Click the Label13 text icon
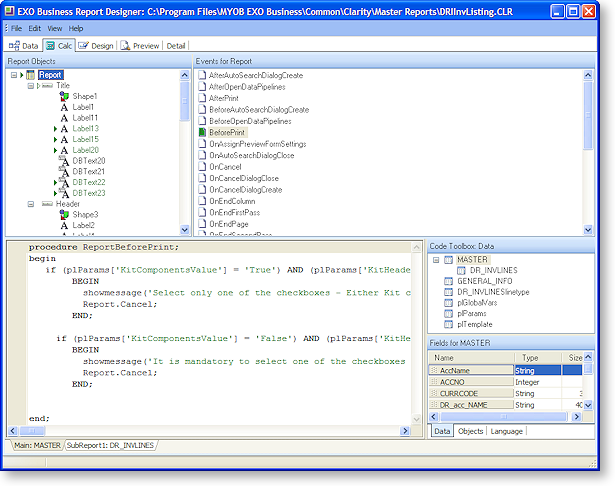This screenshot has width=615, height=486. click(63, 129)
